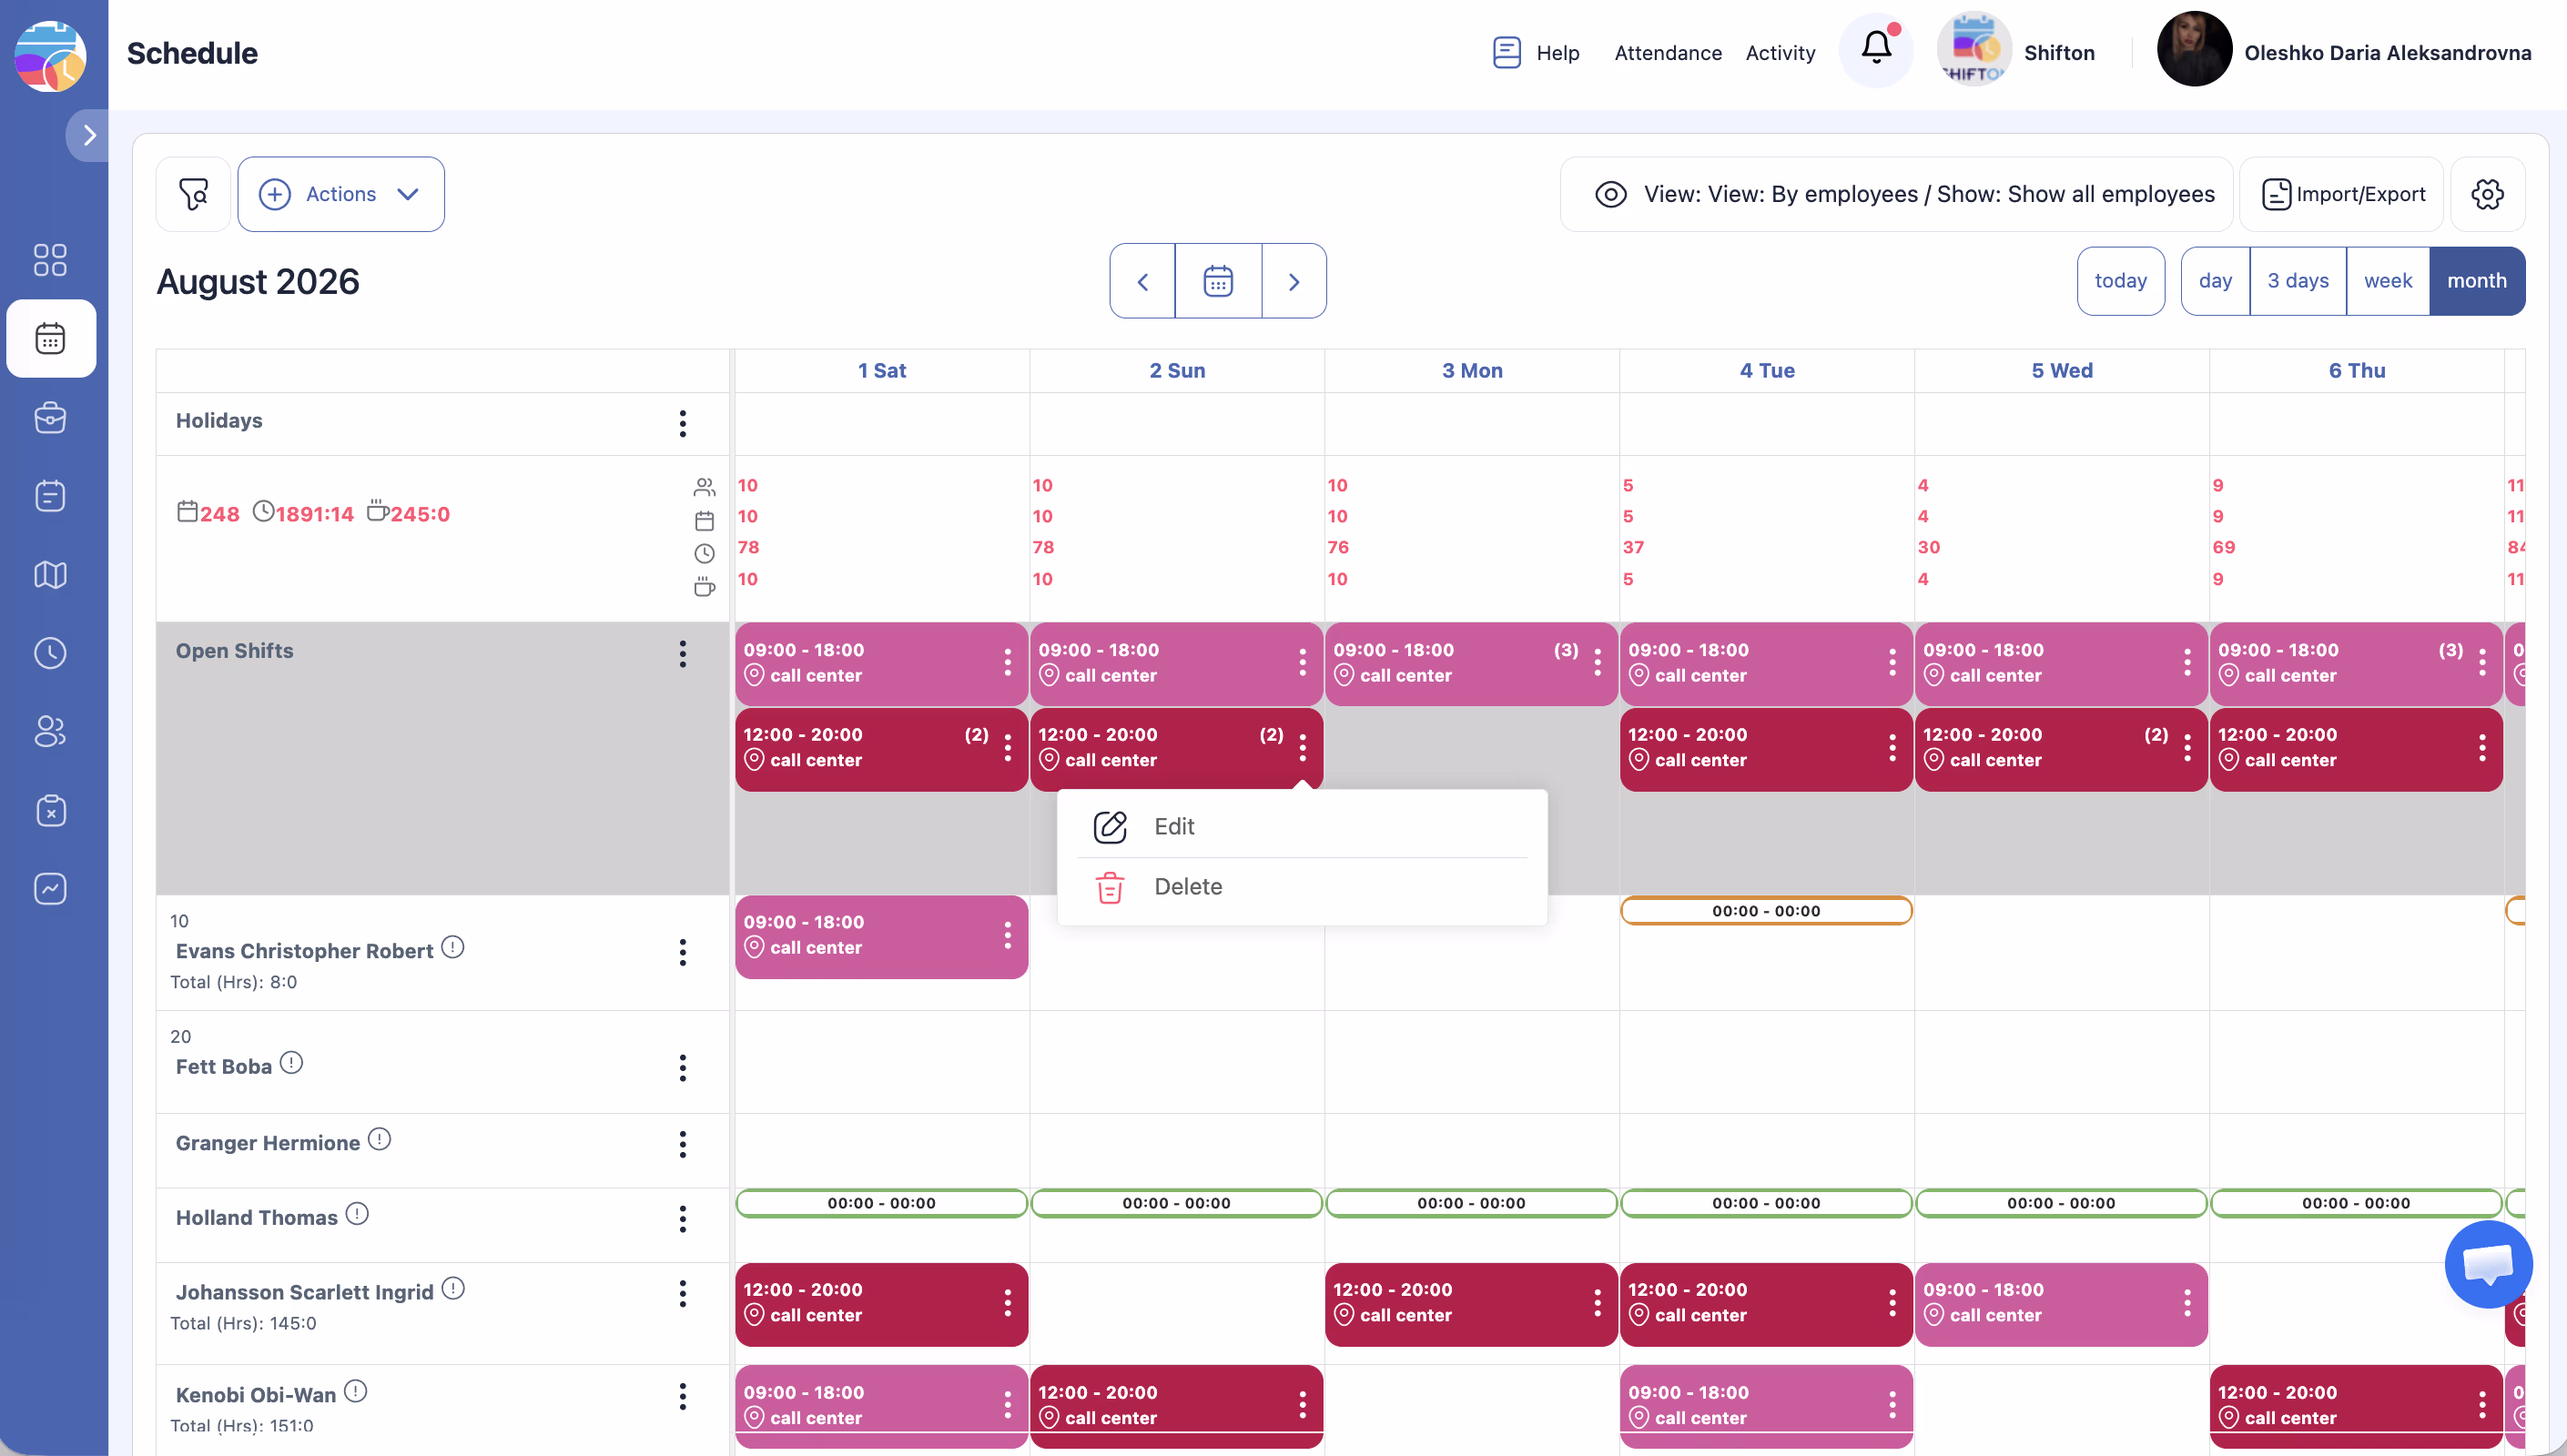2567x1456 pixels.
Task: Open the chat support bubble
Action: pos(2487,1264)
